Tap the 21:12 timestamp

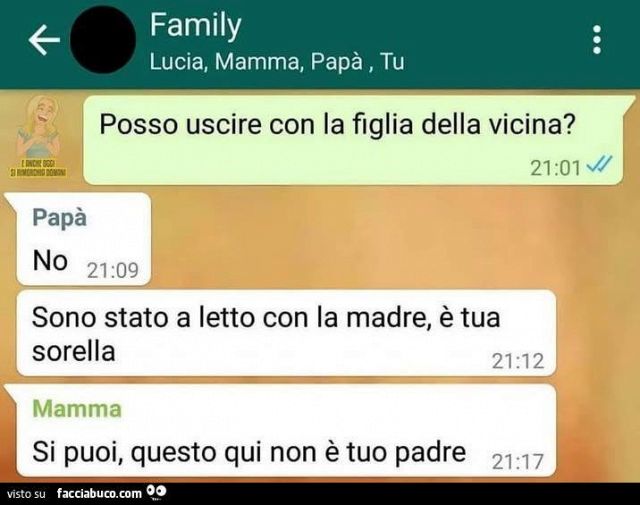pyautogui.click(x=518, y=361)
